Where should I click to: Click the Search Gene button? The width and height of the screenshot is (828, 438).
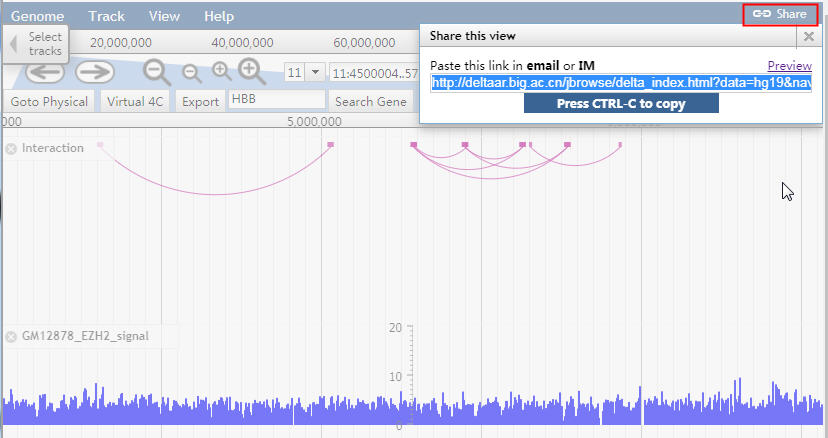pos(371,101)
